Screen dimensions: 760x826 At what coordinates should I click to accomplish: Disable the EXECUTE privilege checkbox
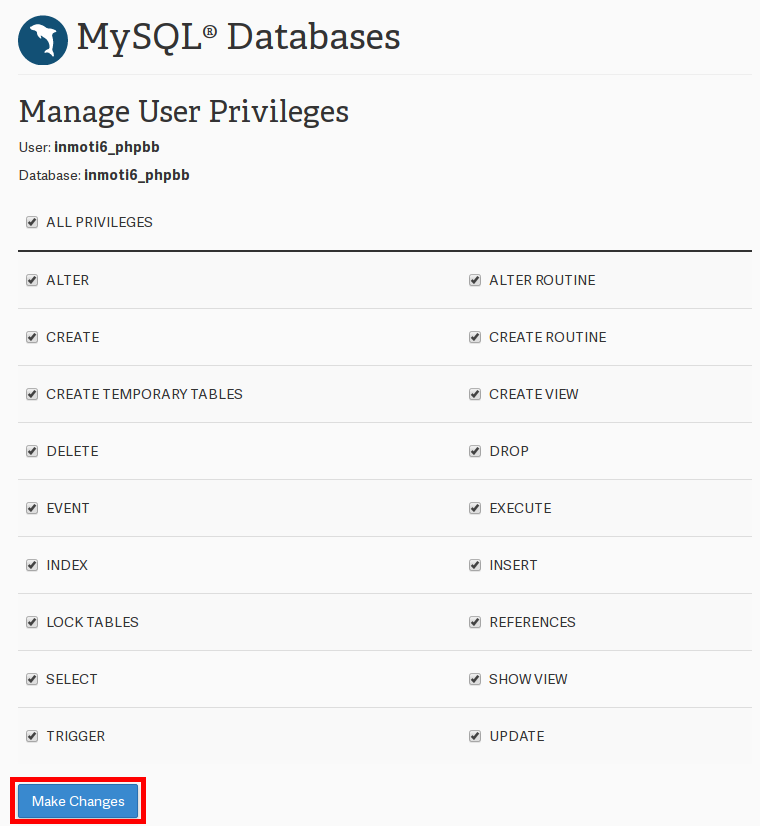coord(475,508)
